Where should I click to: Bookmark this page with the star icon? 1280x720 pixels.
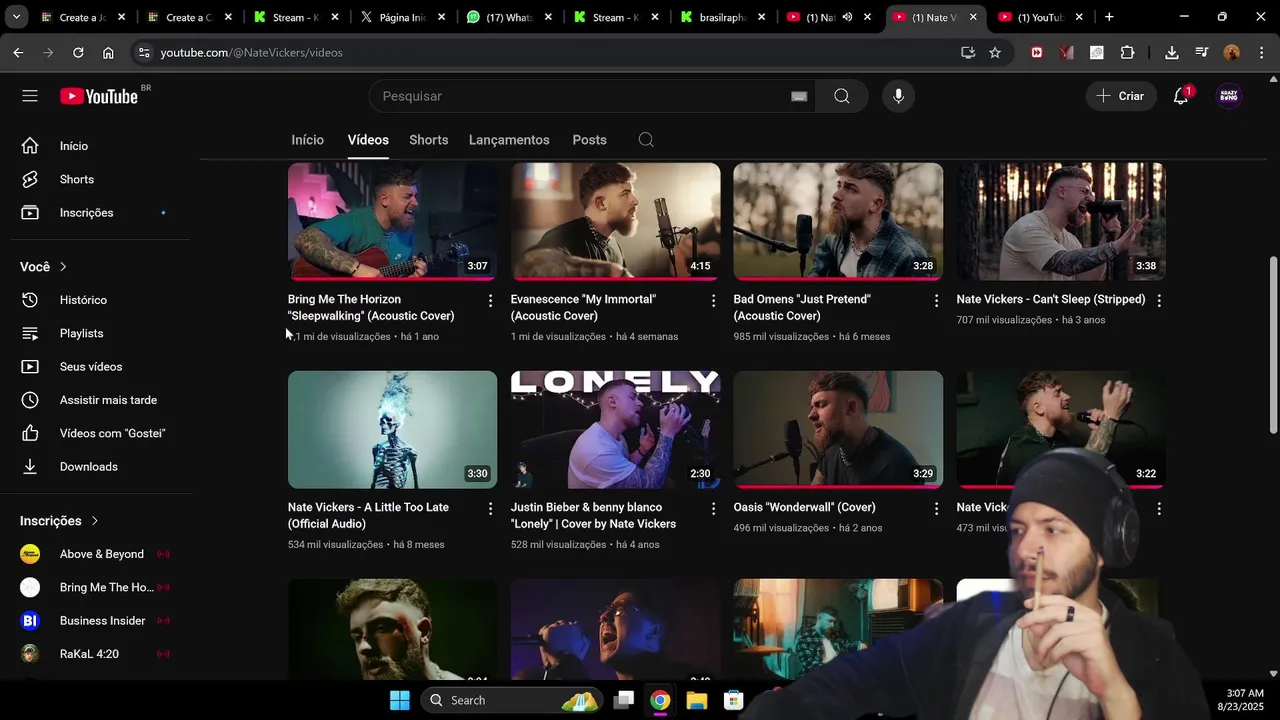pyautogui.click(x=995, y=52)
